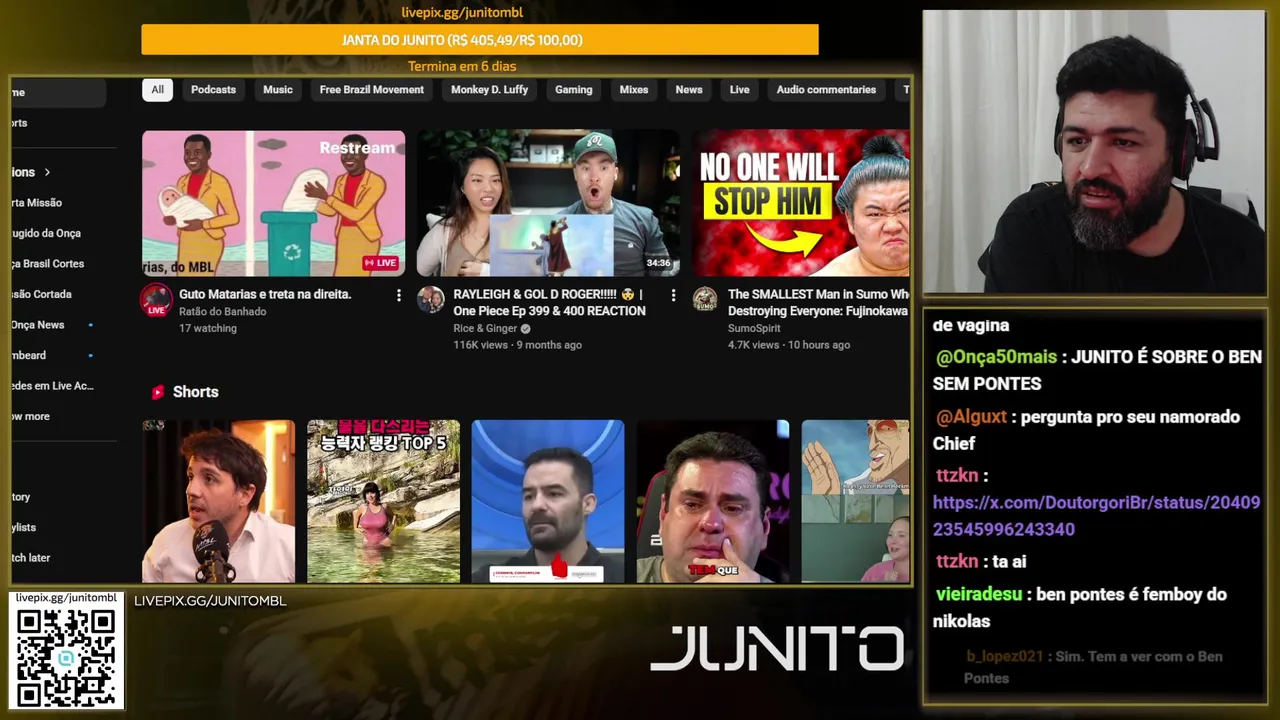Select the Audio commentaries chip
Screen dimensions: 1280x720
[826, 90]
